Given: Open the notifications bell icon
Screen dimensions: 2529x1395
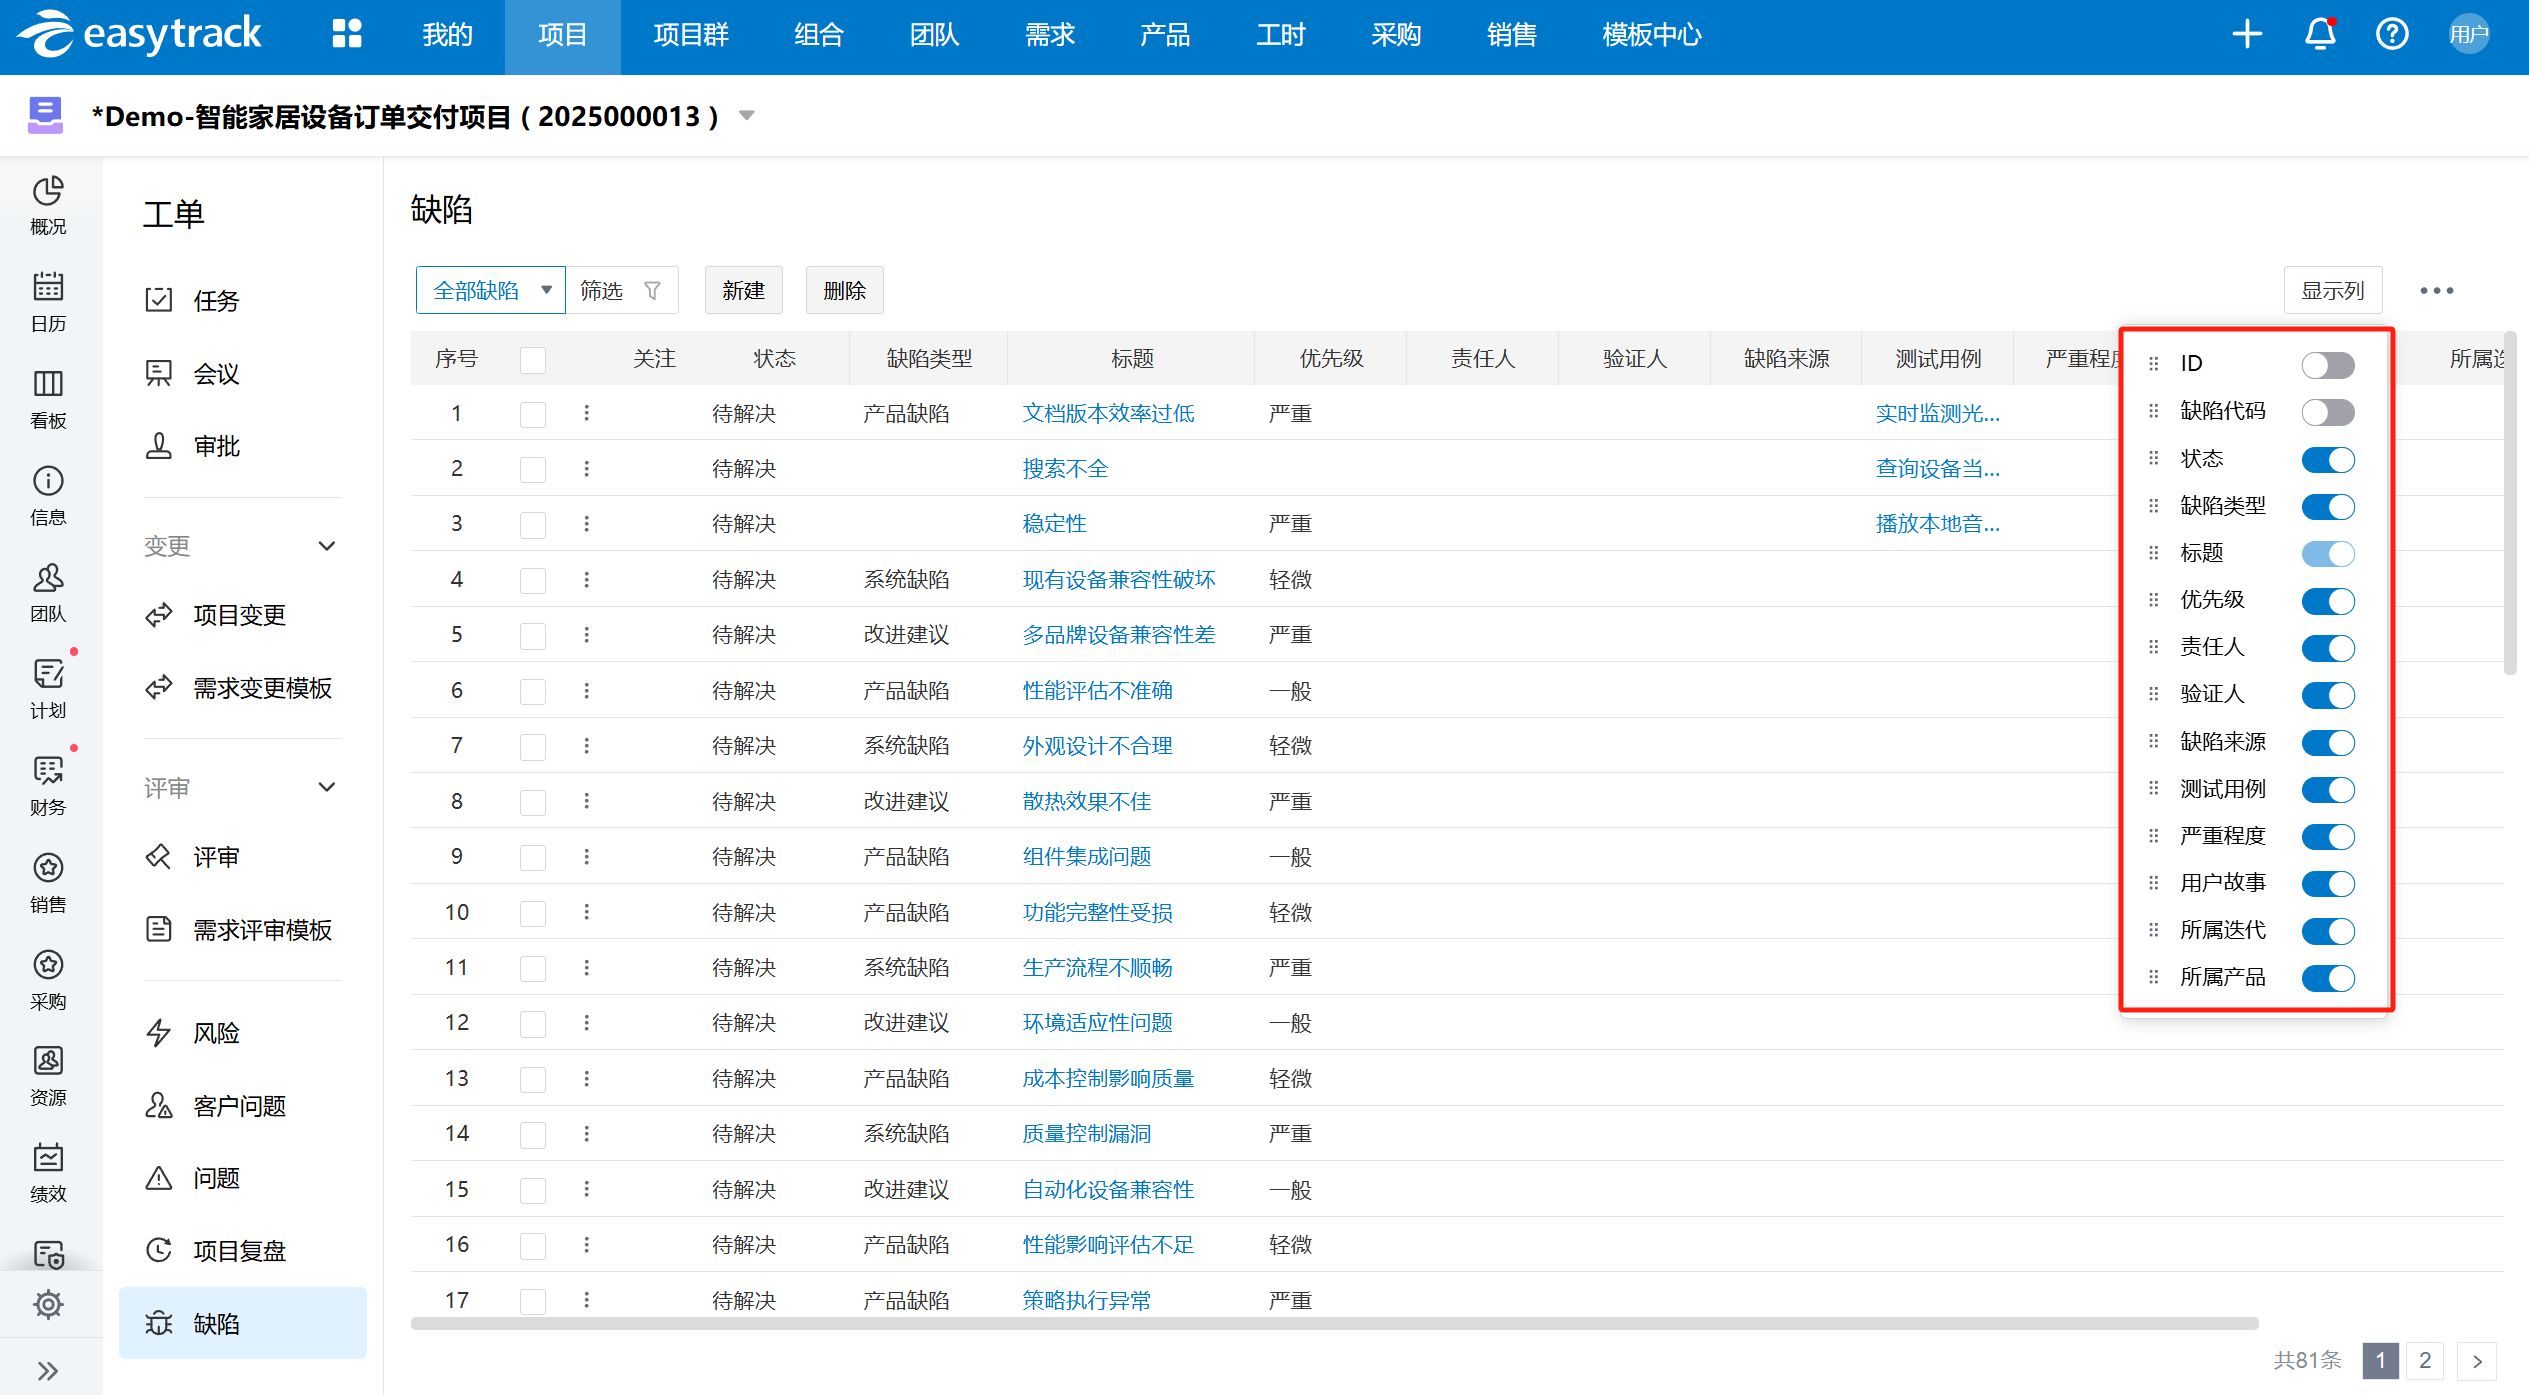Looking at the screenshot, I should 2319,35.
